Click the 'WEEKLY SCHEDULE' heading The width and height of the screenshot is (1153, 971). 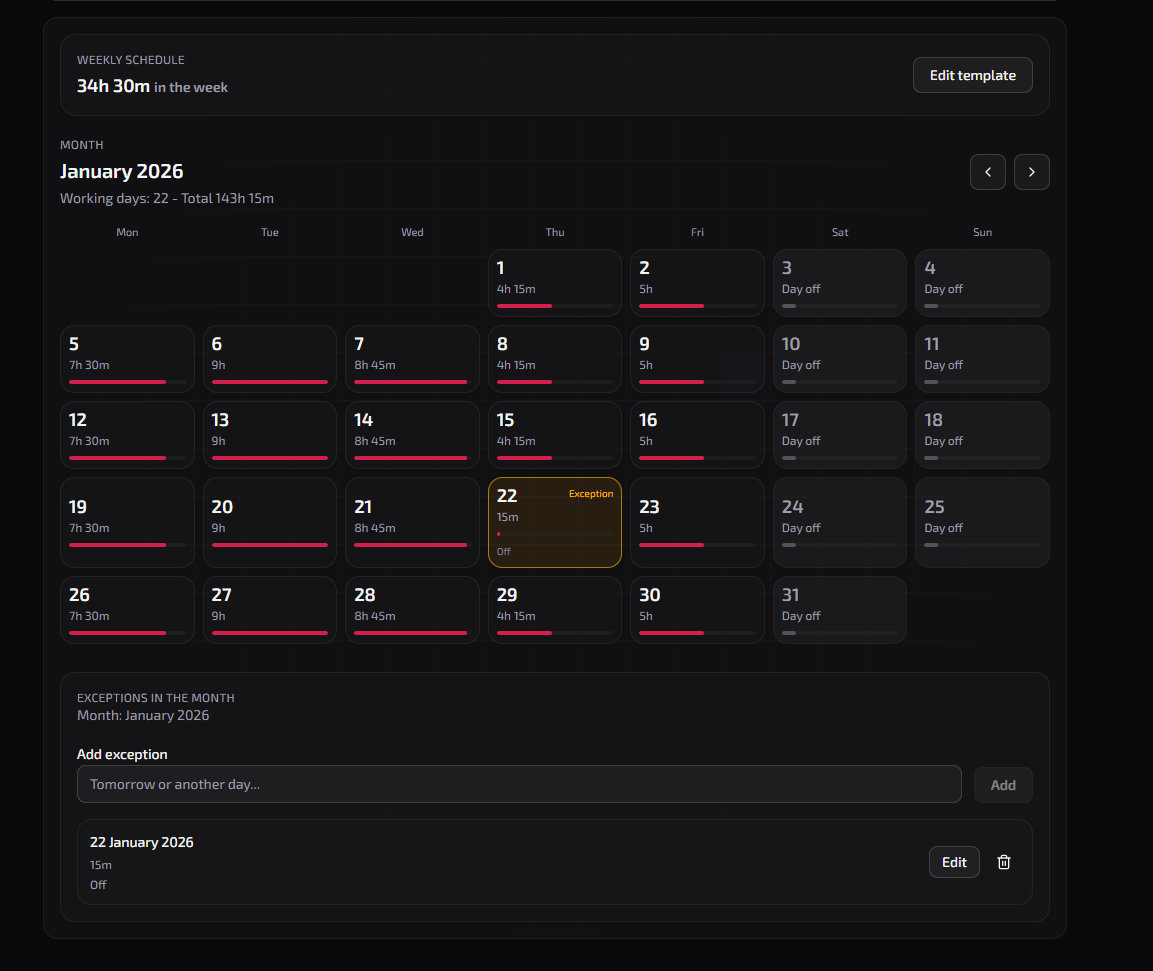(x=131, y=60)
